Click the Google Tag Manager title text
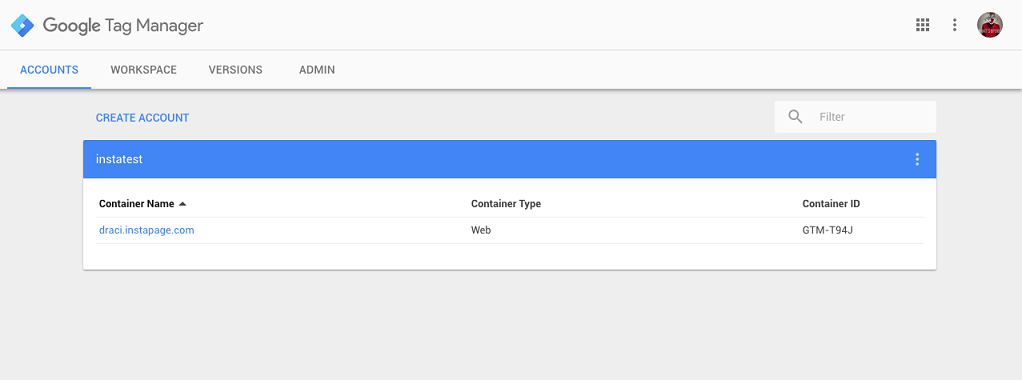This screenshot has width=1022, height=380. point(123,25)
